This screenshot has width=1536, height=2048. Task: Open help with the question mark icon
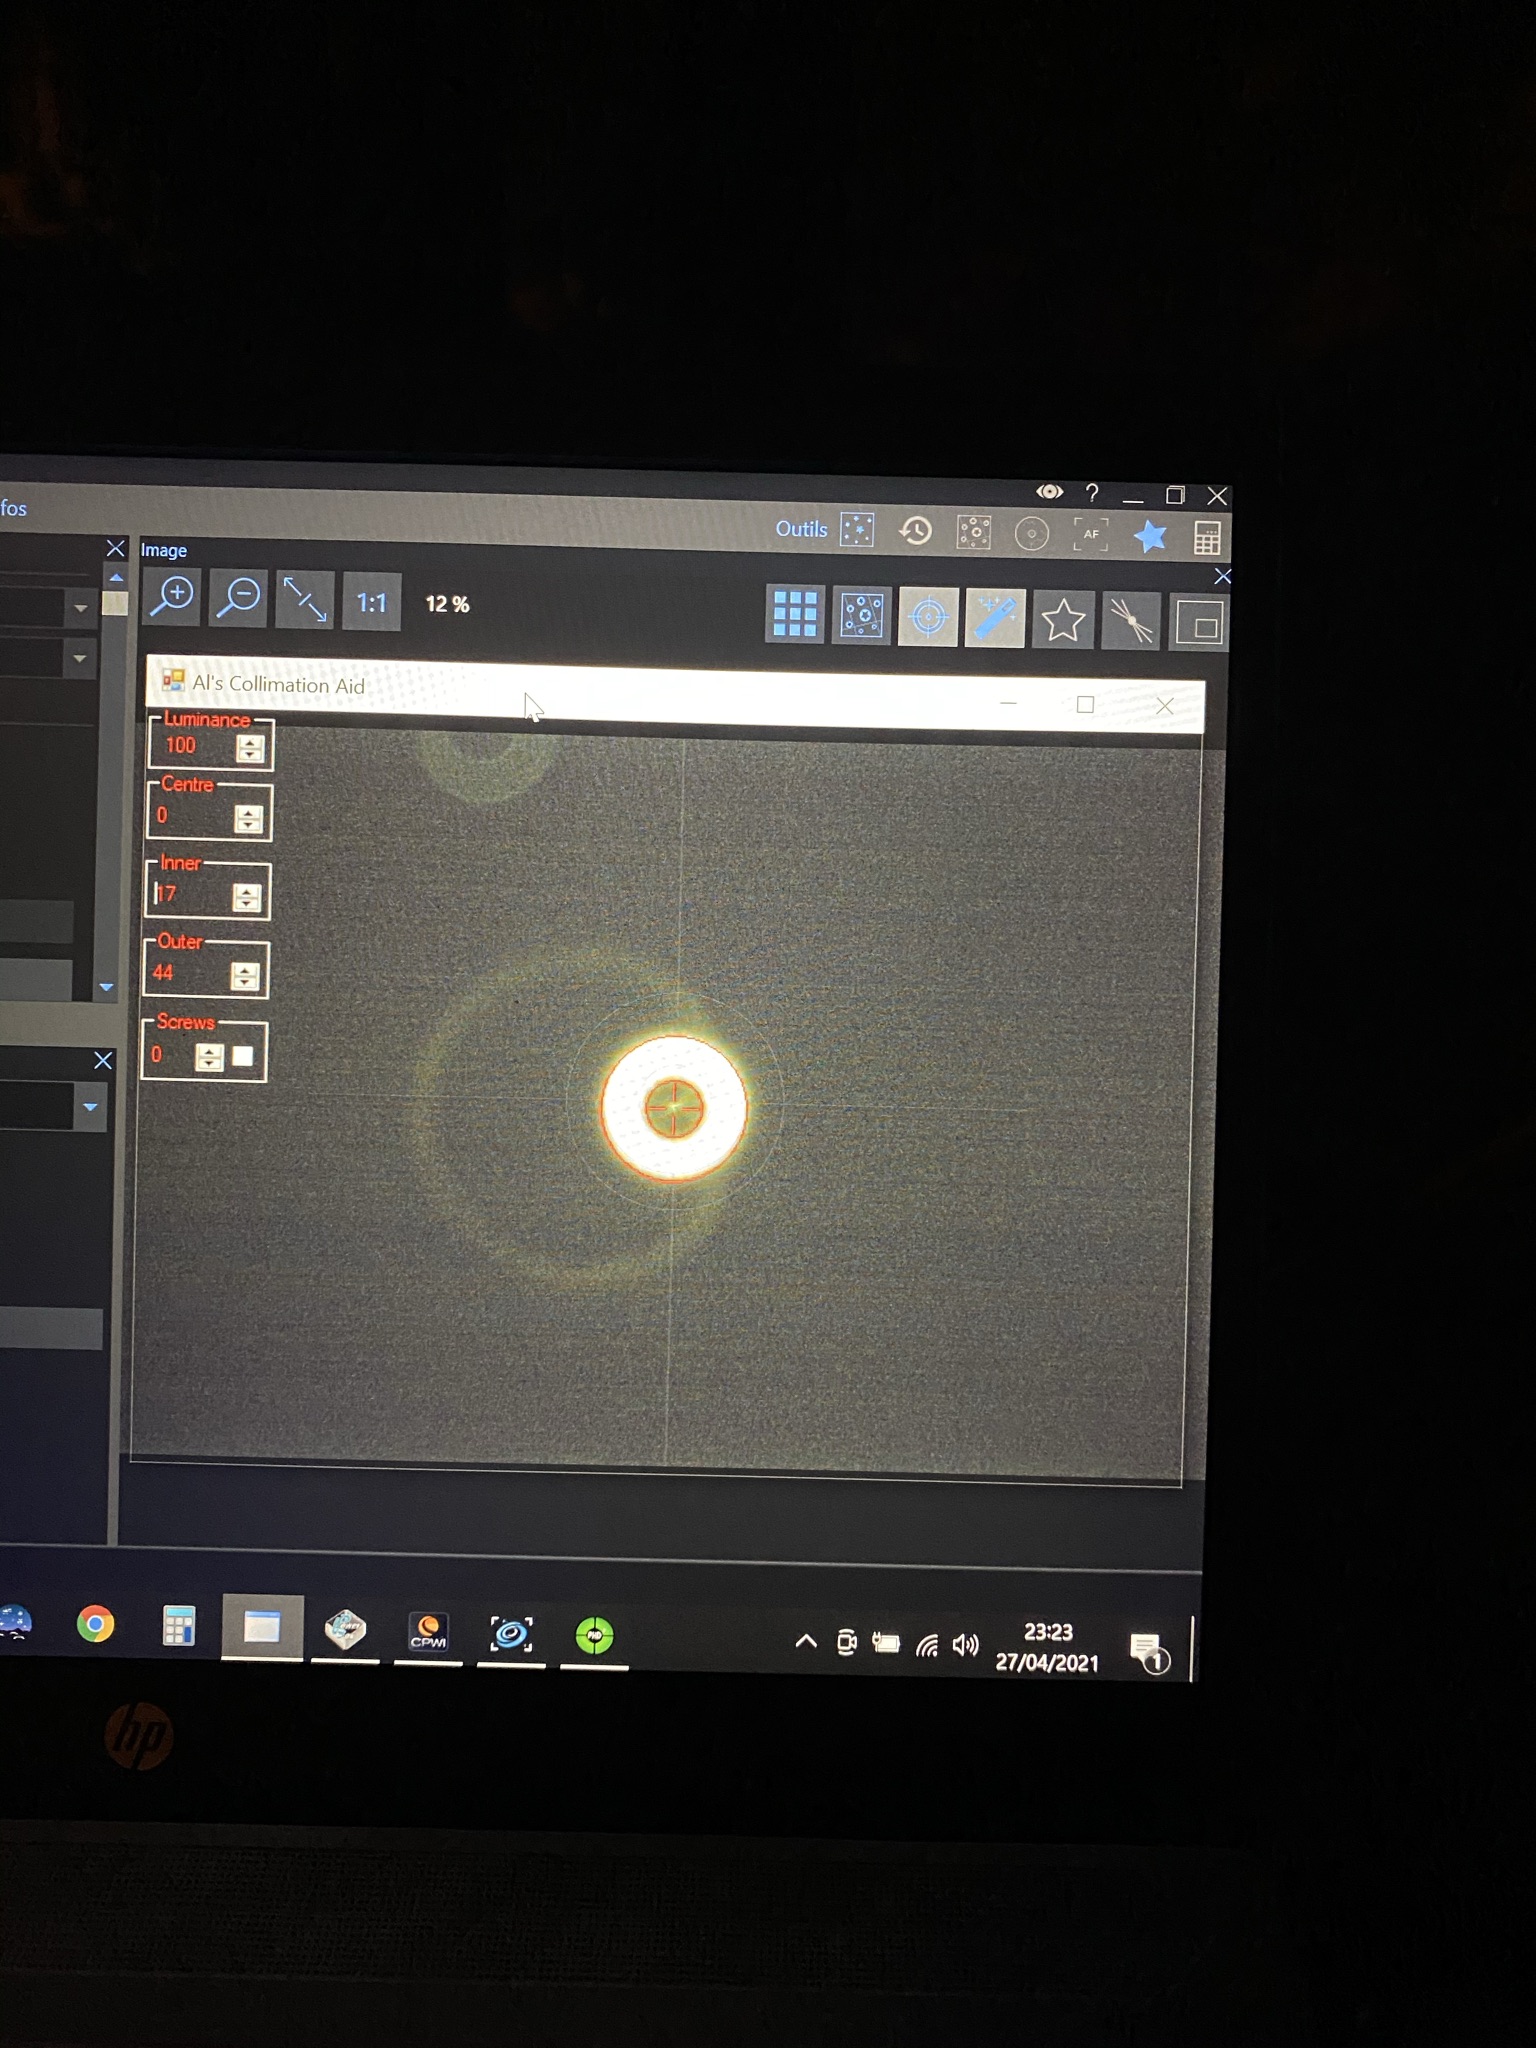1092,492
